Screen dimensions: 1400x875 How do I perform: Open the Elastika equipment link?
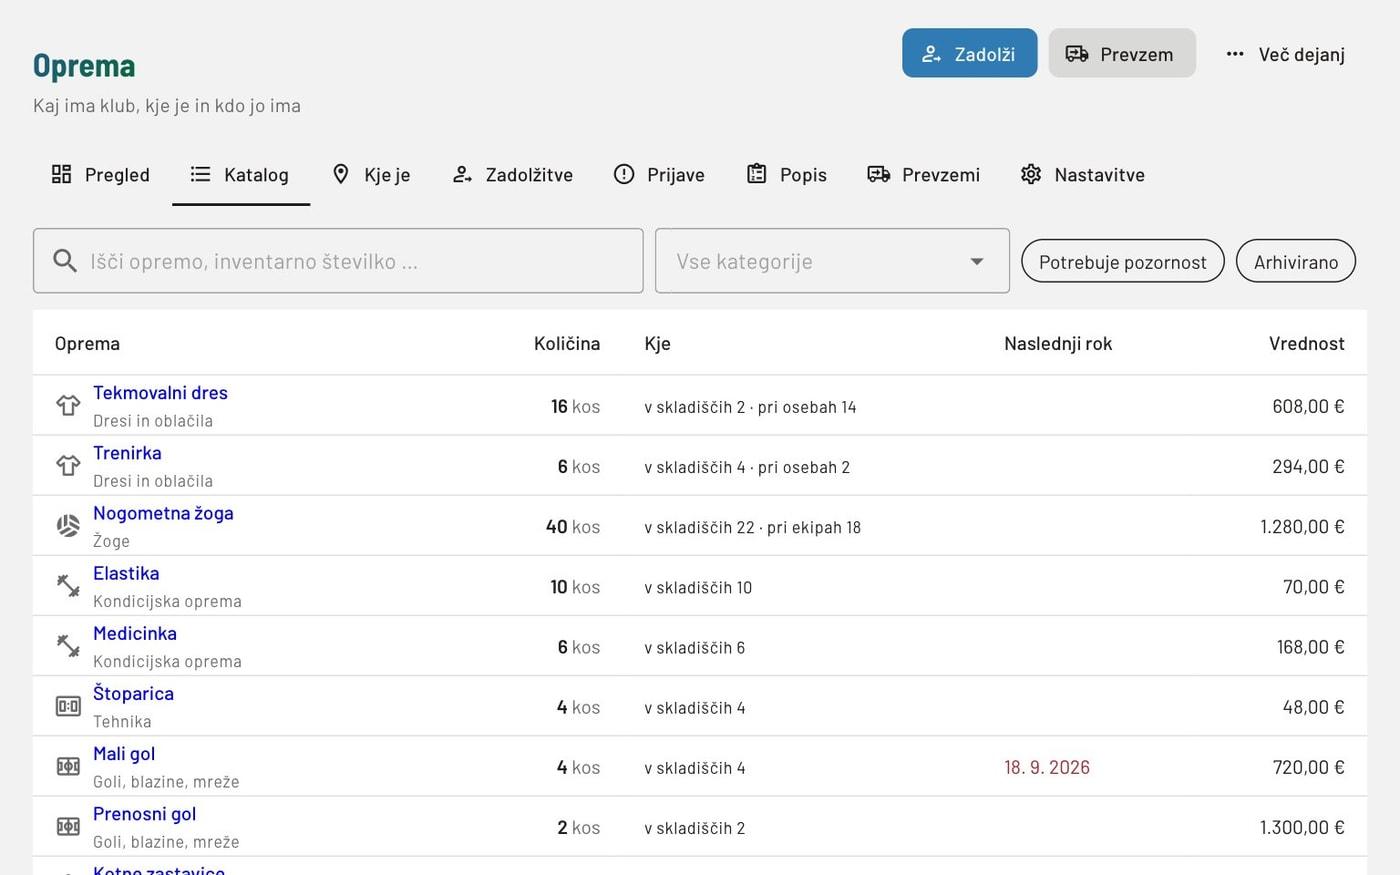pyautogui.click(x=126, y=573)
